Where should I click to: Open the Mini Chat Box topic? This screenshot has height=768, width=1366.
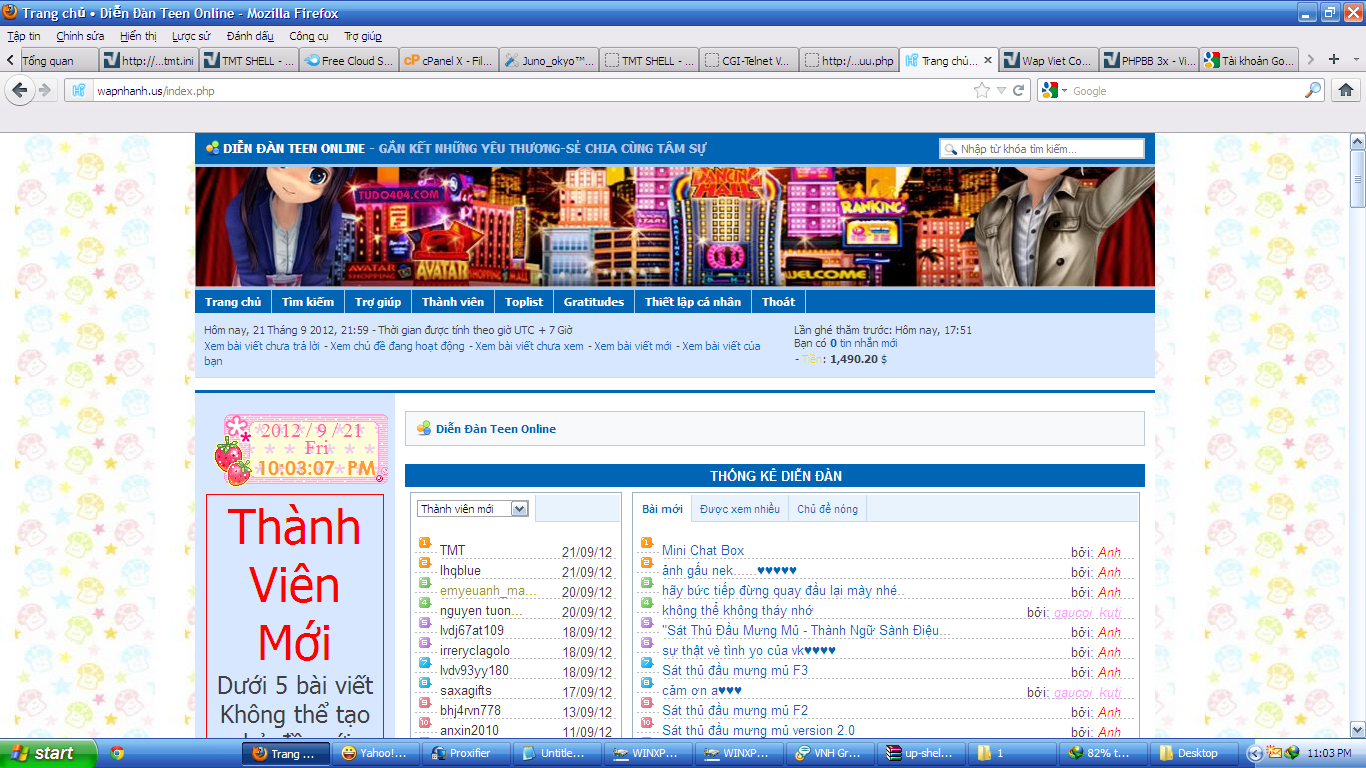pyautogui.click(x=703, y=551)
